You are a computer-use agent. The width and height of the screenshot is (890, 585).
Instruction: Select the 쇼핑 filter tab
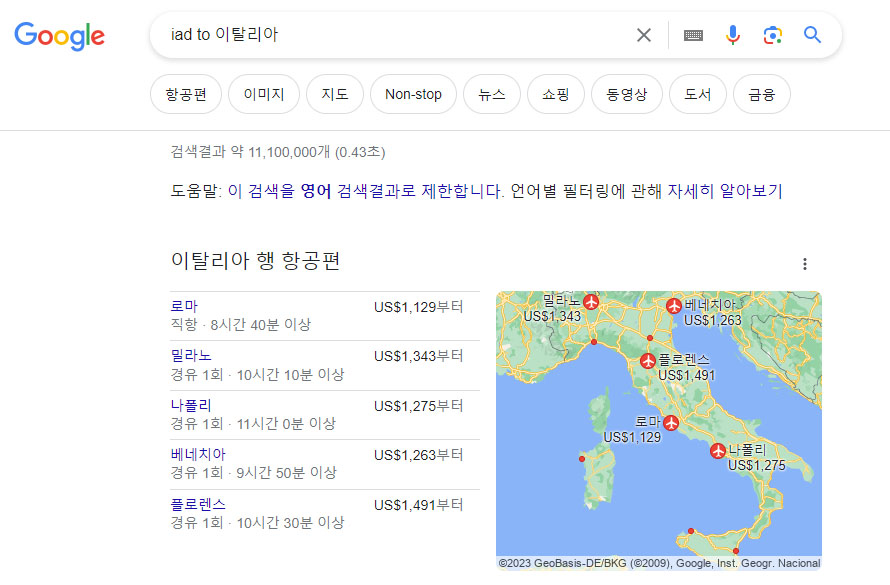coord(556,94)
